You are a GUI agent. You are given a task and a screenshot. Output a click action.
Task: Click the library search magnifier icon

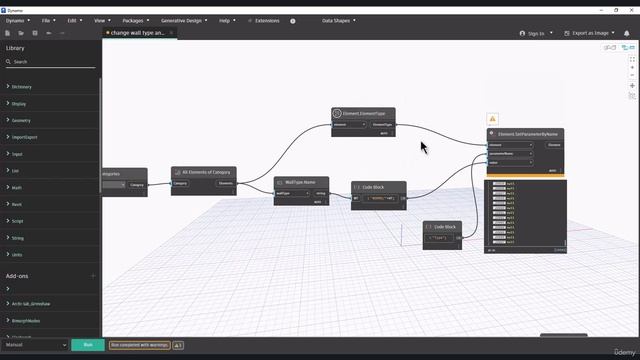pyautogui.click(x=8, y=62)
